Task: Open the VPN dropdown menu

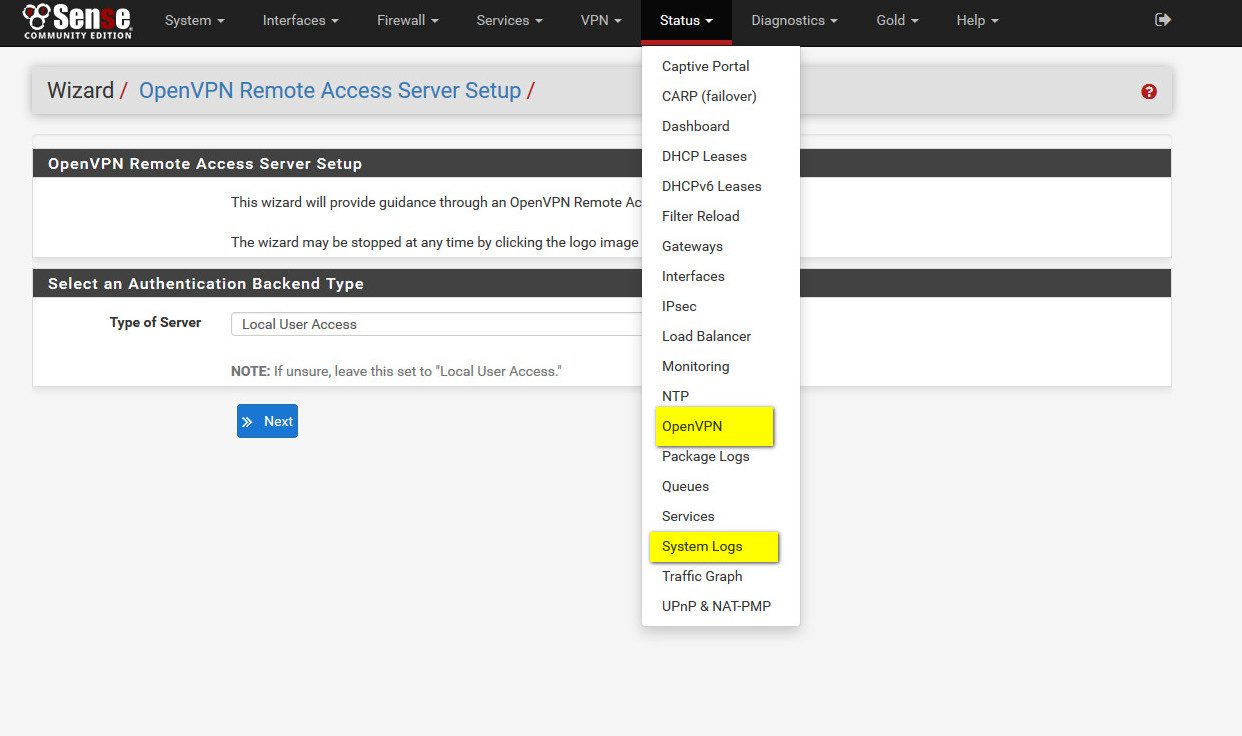Action: coord(601,20)
